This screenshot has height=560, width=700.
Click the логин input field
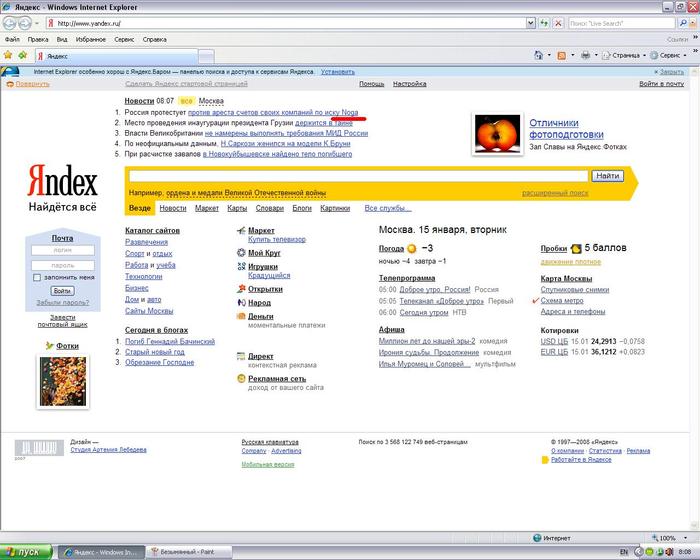62,250
